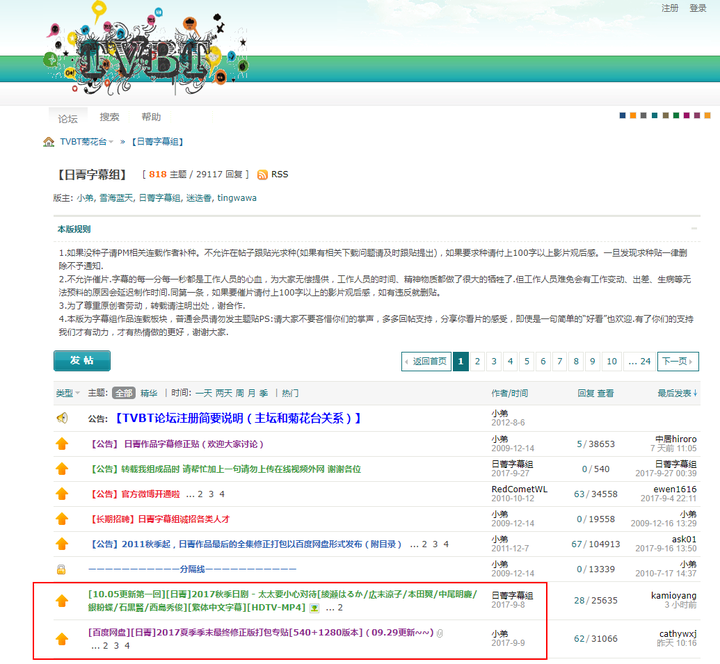This screenshot has height=664, width=720.
Task: Click pinned arrow icon beside 长期招聘 thread
Action: click(x=62, y=519)
